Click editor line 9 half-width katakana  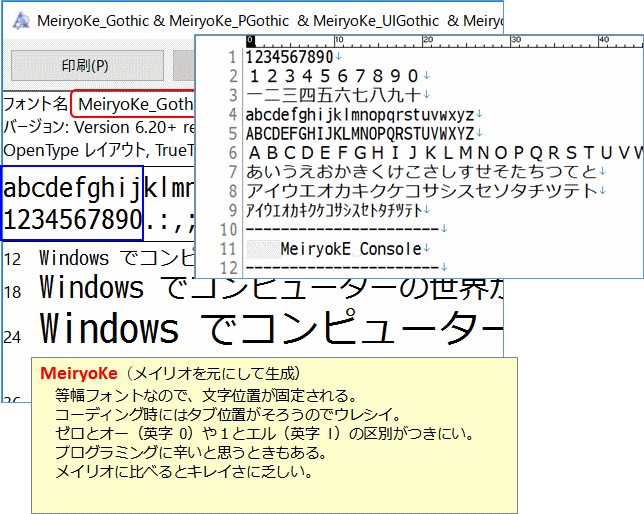(334, 210)
